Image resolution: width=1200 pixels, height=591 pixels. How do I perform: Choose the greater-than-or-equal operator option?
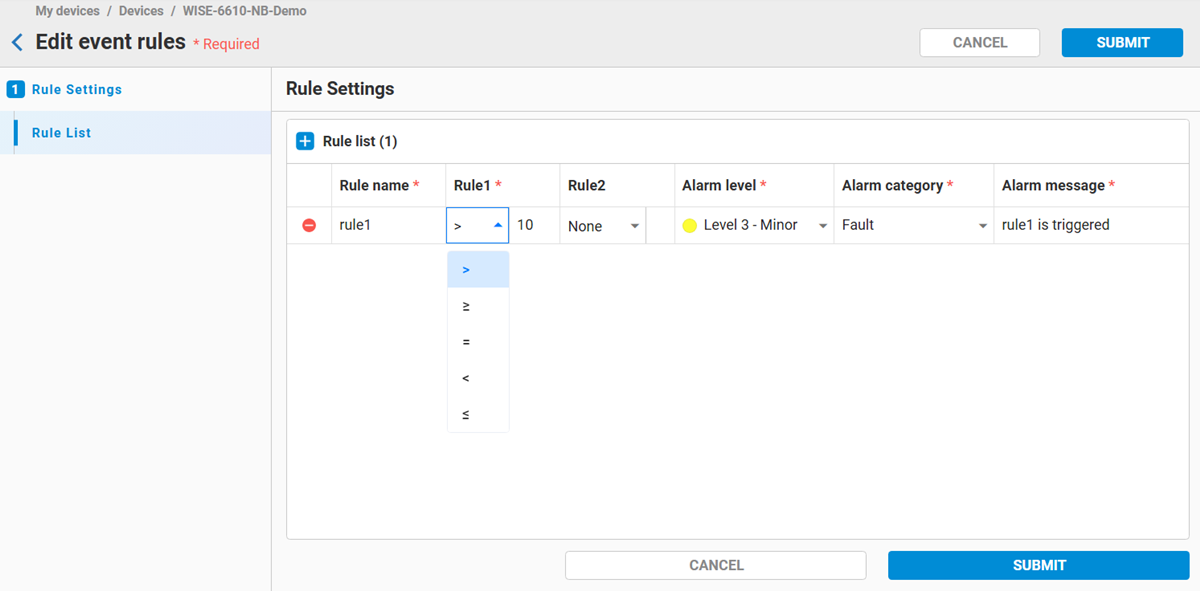click(x=478, y=306)
